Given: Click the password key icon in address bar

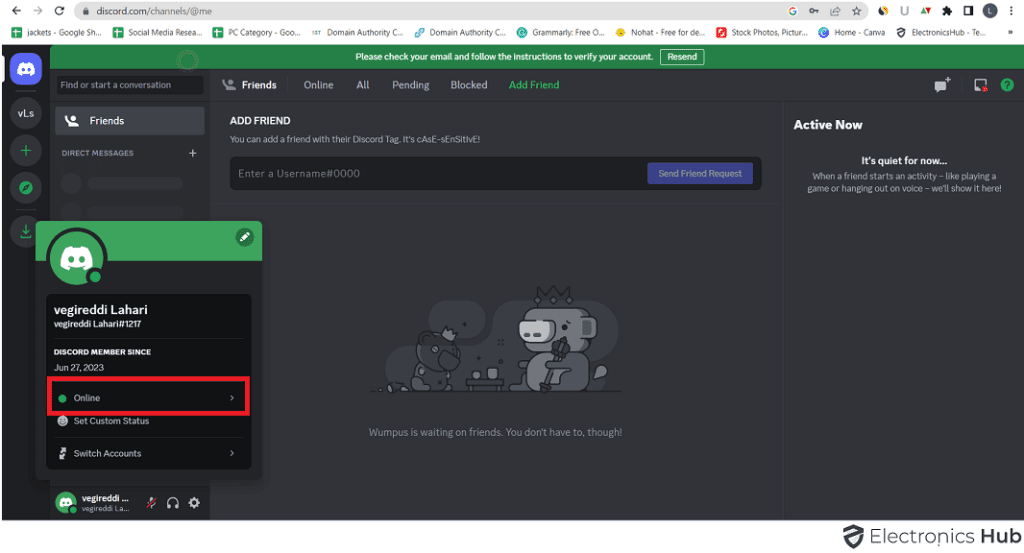Looking at the screenshot, I should pyautogui.click(x=814, y=11).
